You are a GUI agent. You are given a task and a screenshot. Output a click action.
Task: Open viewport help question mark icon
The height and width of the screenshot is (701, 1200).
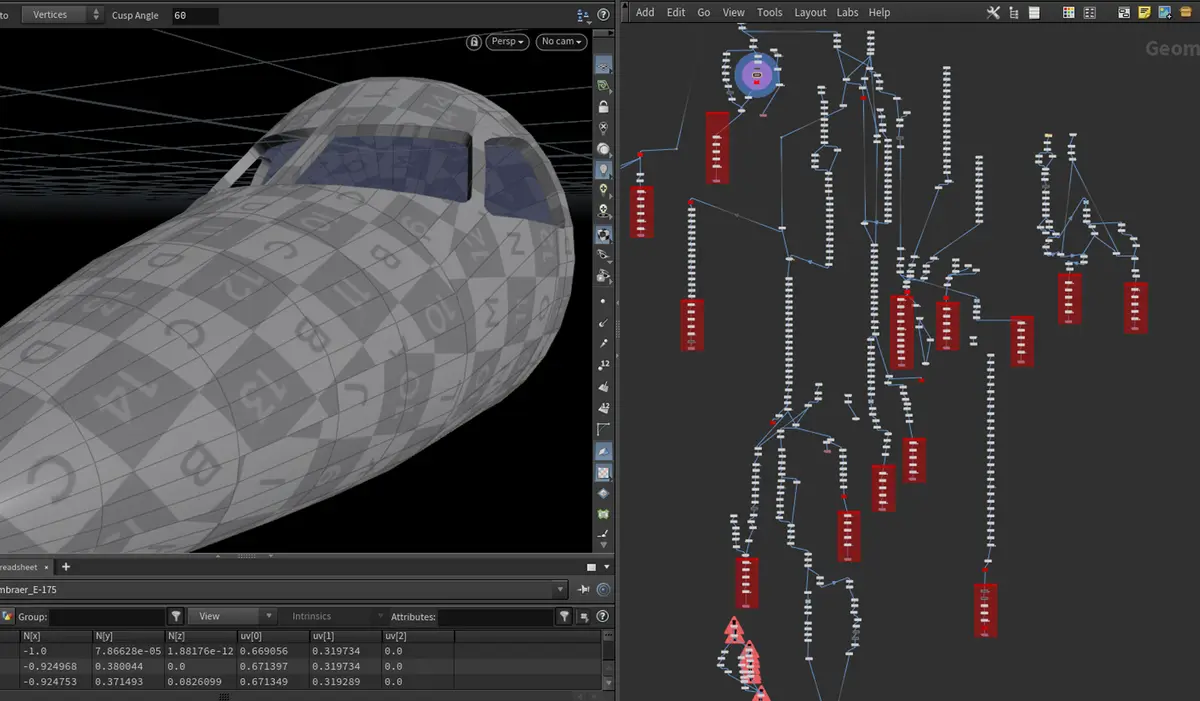(604, 15)
